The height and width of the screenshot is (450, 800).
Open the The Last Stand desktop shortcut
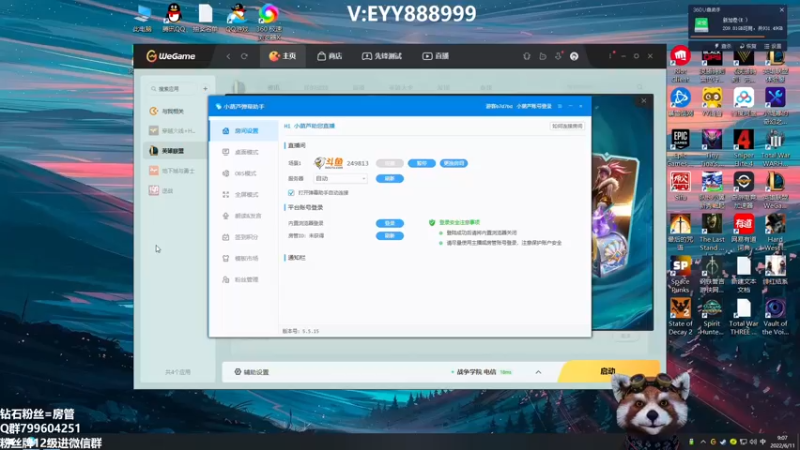[x=712, y=232]
